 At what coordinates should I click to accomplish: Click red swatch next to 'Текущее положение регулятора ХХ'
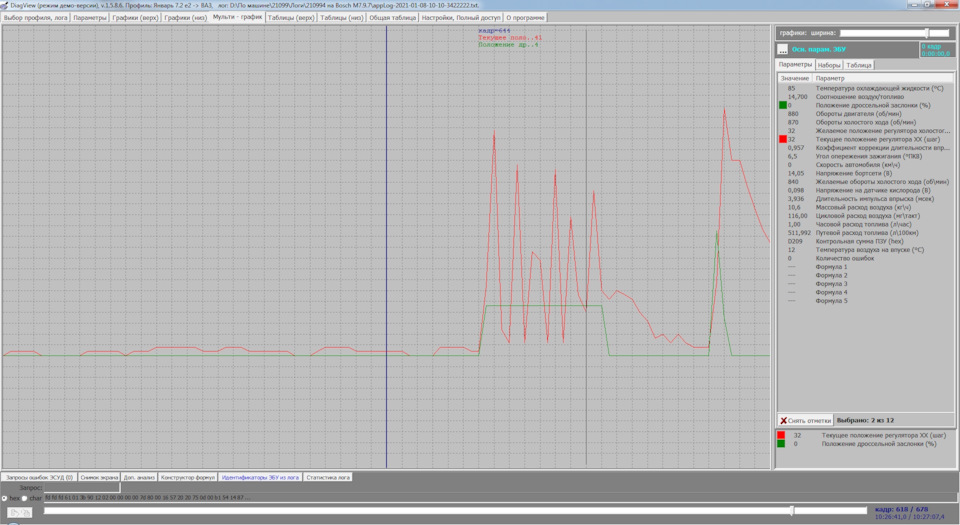pos(782,140)
